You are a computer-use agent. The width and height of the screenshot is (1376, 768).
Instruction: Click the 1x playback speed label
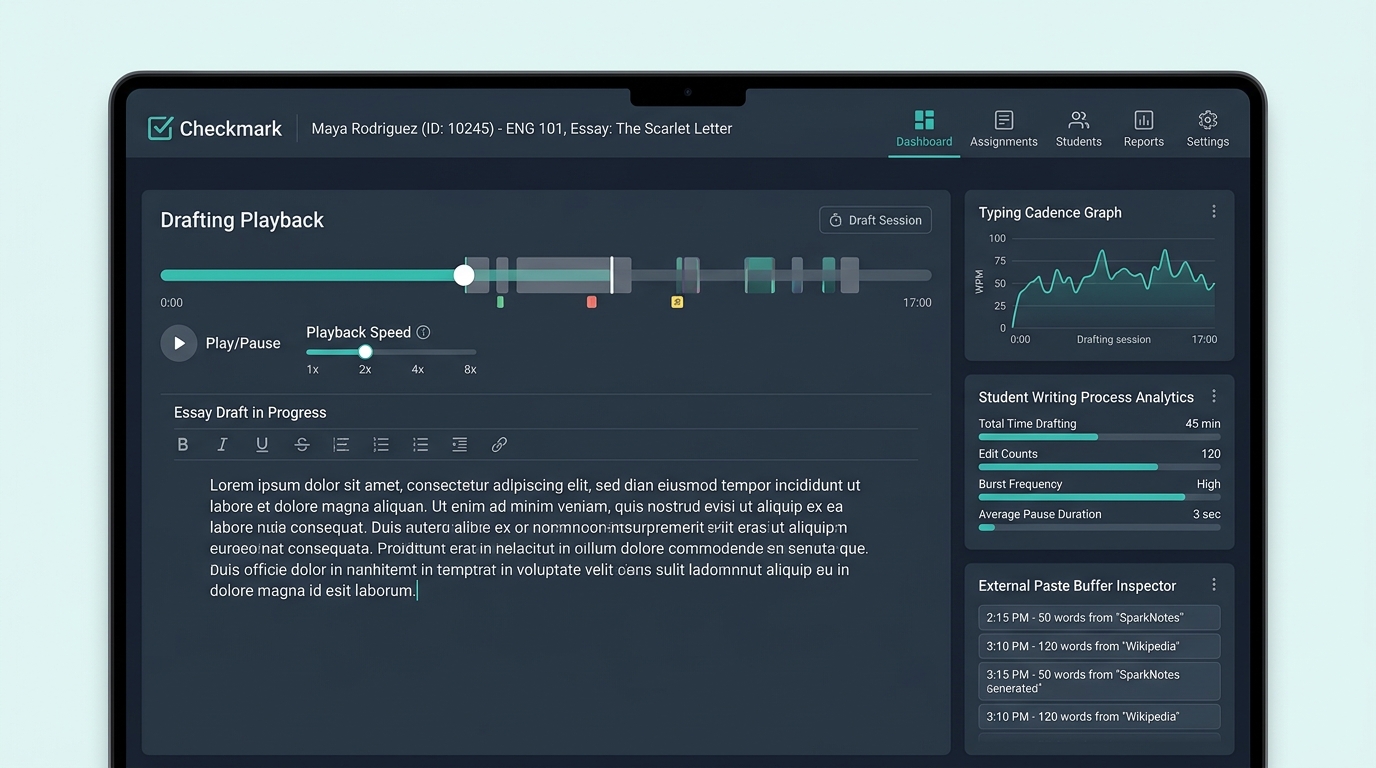coord(313,370)
